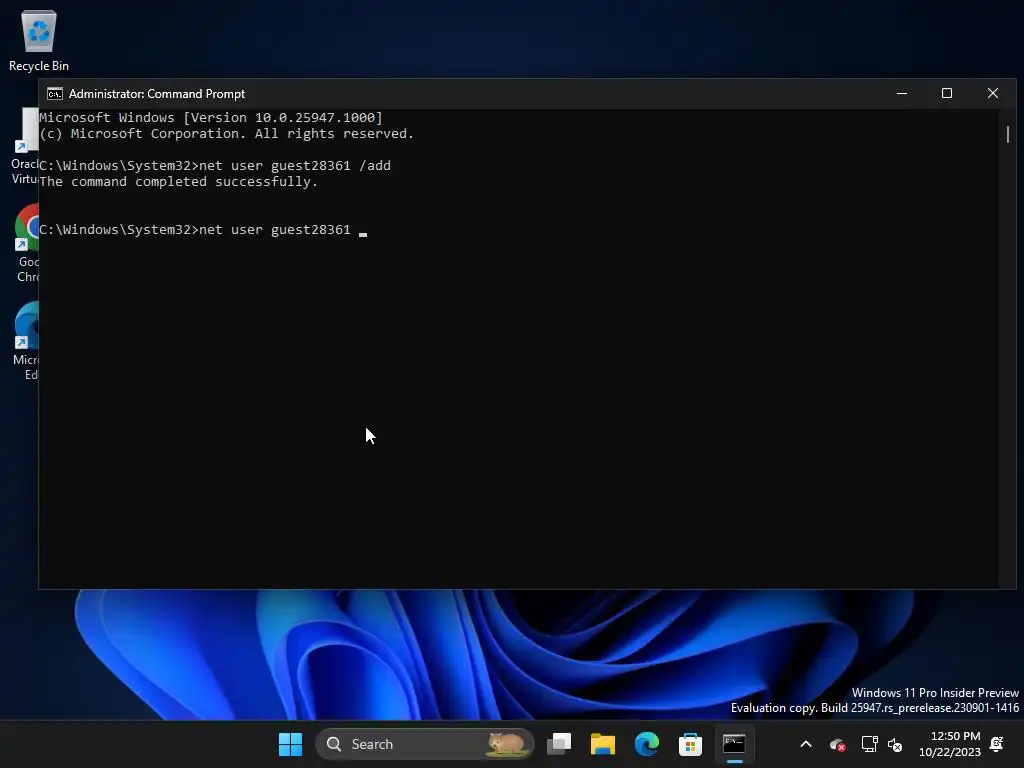Select the Oracle VirtualBox desktop shortcut
The image size is (1024, 768).
pos(25,146)
